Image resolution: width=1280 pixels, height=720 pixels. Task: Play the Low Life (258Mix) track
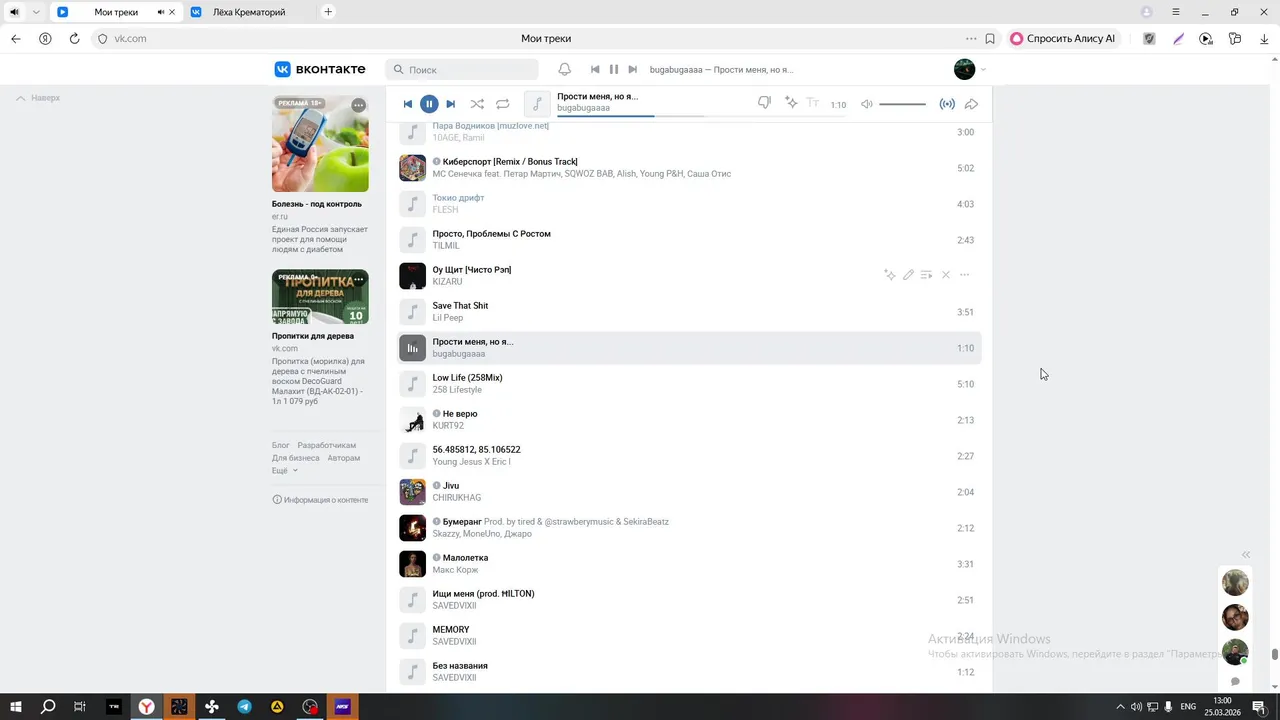tap(412, 384)
